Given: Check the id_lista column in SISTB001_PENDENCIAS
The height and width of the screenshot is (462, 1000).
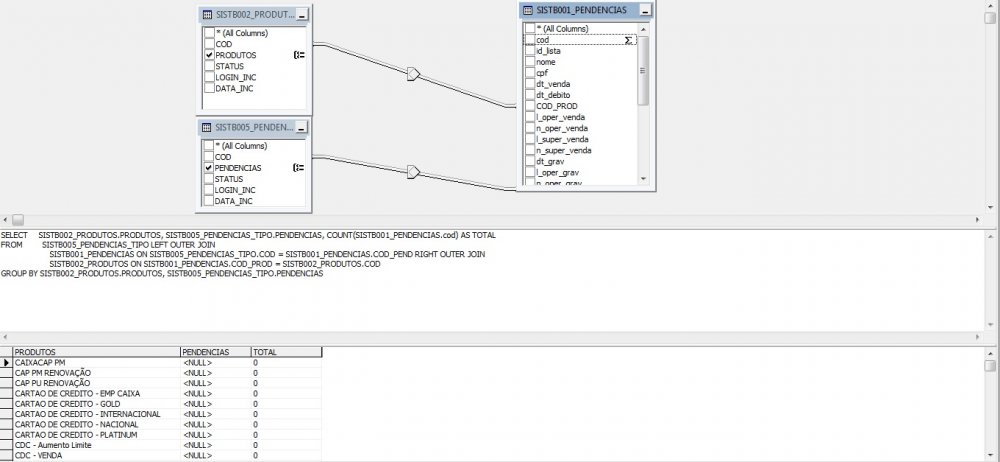Looking at the screenshot, I should click(x=530, y=51).
